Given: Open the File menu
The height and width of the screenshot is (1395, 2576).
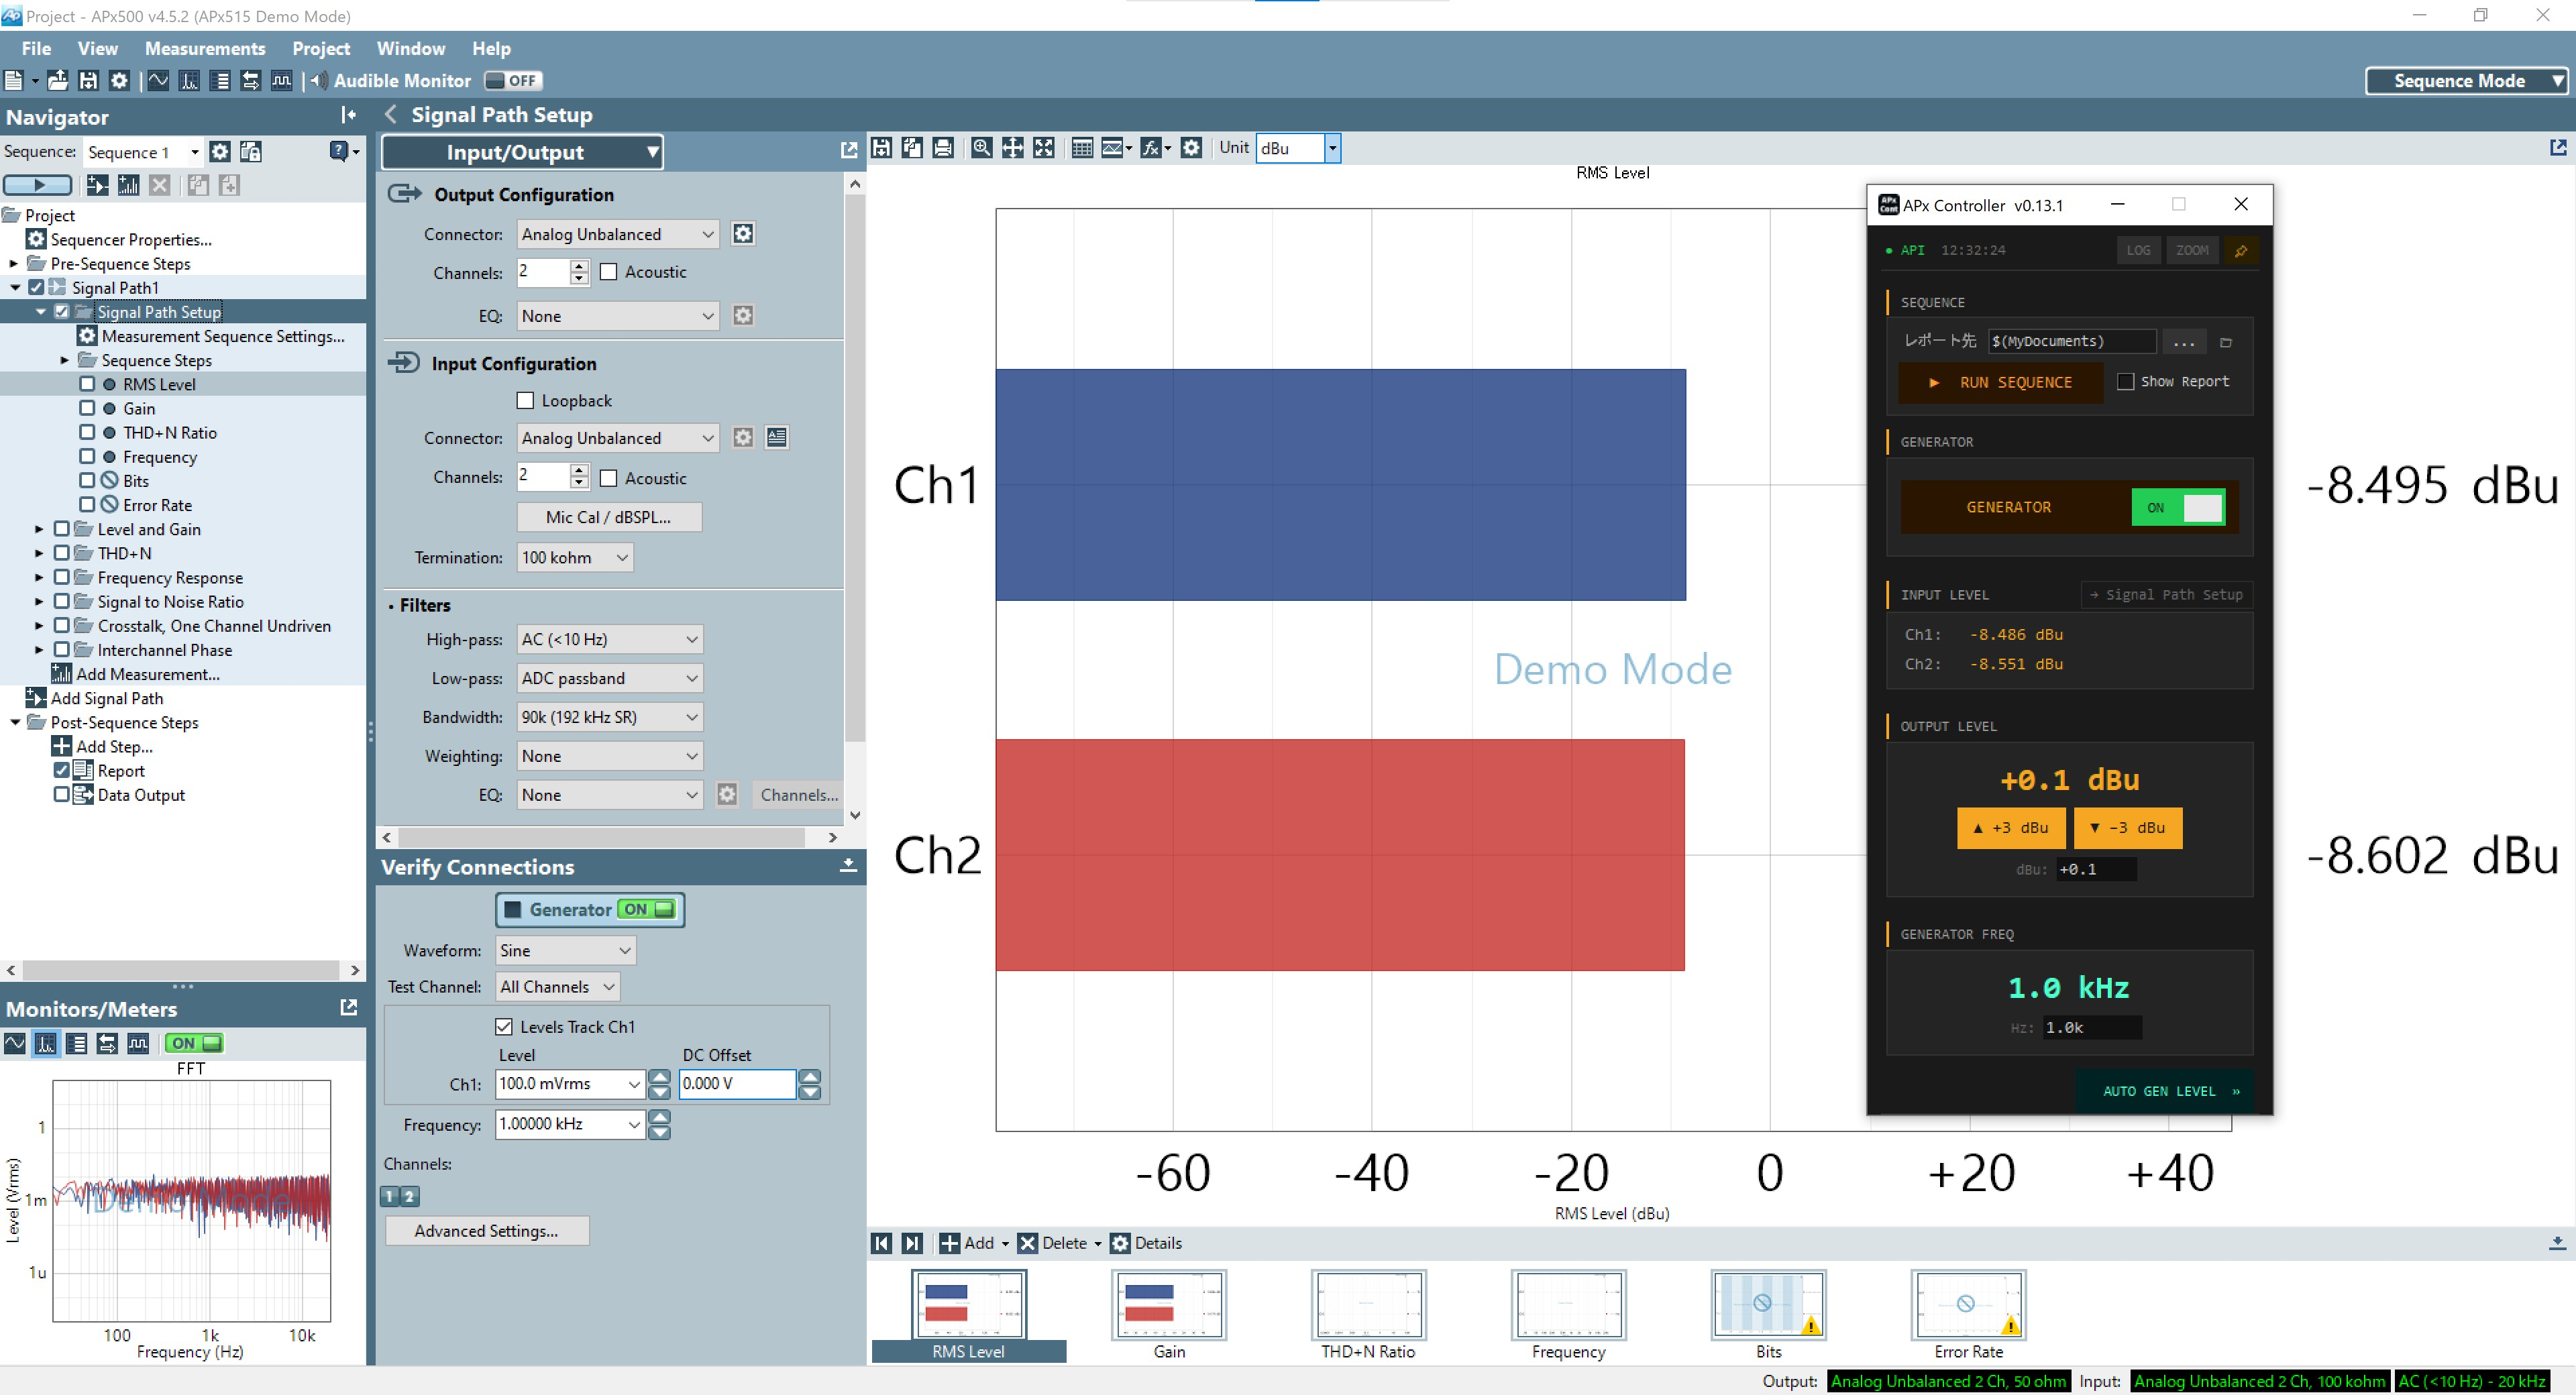Looking at the screenshot, I should [36, 48].
